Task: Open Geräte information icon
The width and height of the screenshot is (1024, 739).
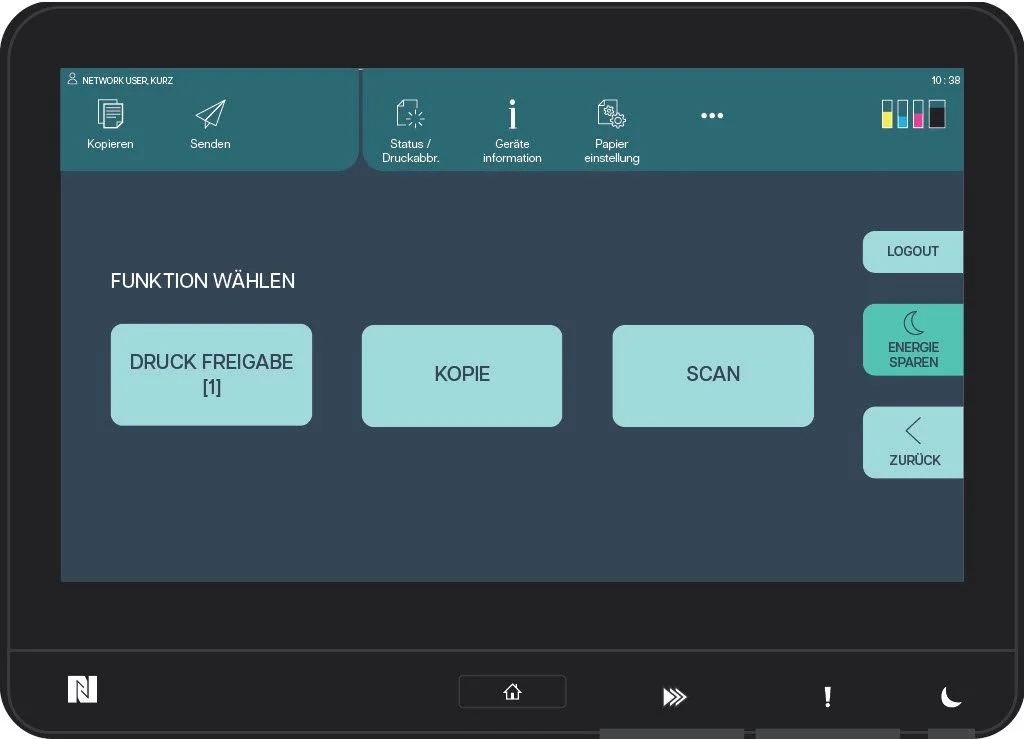Action: point(512,114)
